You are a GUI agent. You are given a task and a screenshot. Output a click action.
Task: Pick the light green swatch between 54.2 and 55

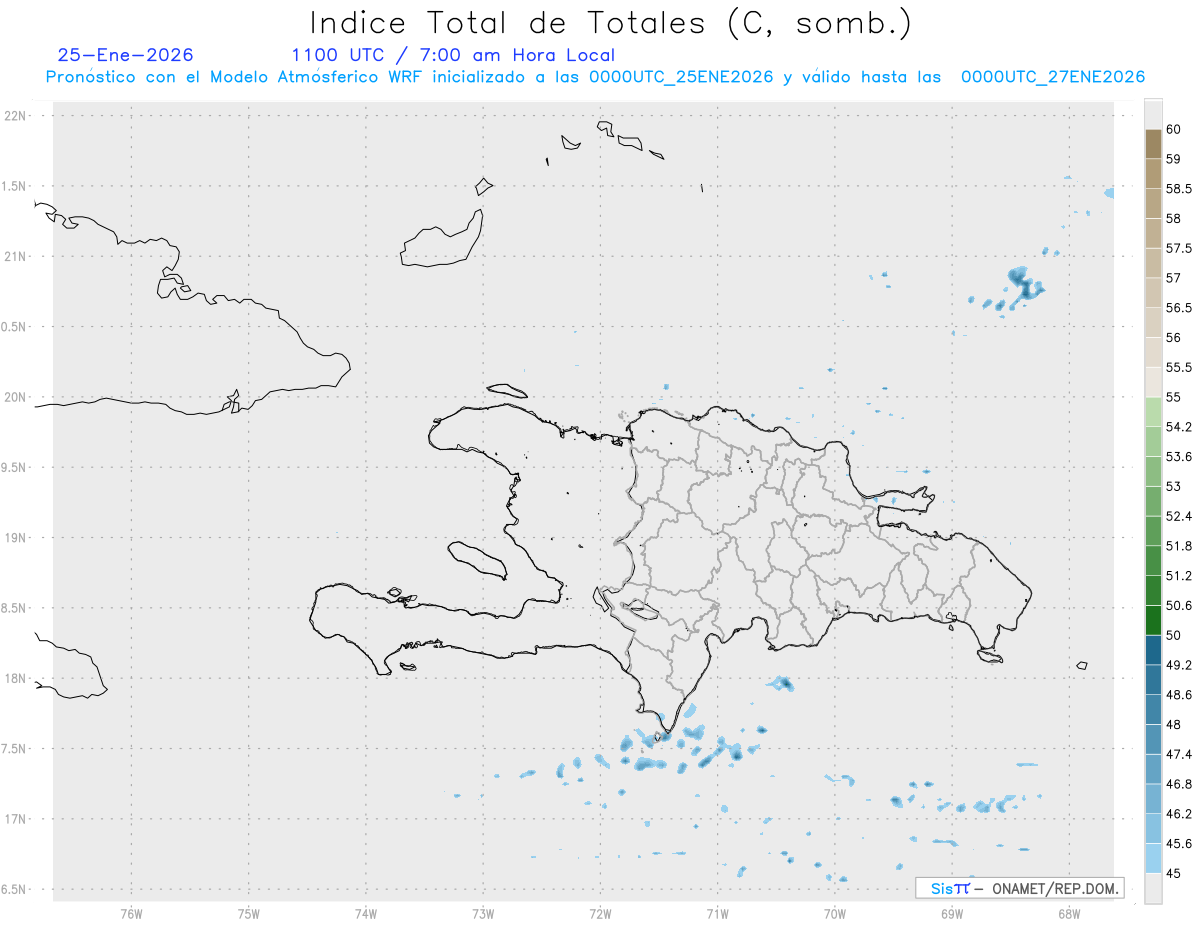(x=1153, y=412)
